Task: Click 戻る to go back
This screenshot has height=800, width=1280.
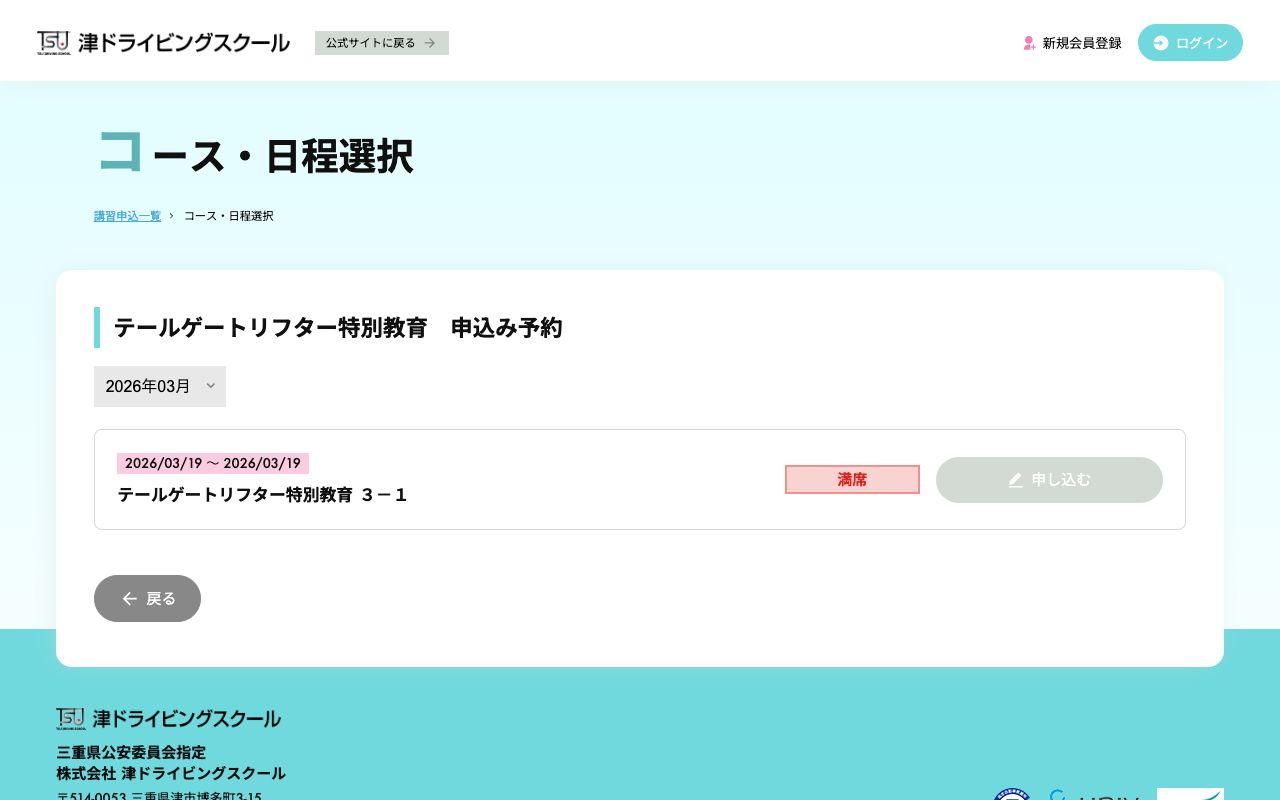Action: click(x=147, y=598)
